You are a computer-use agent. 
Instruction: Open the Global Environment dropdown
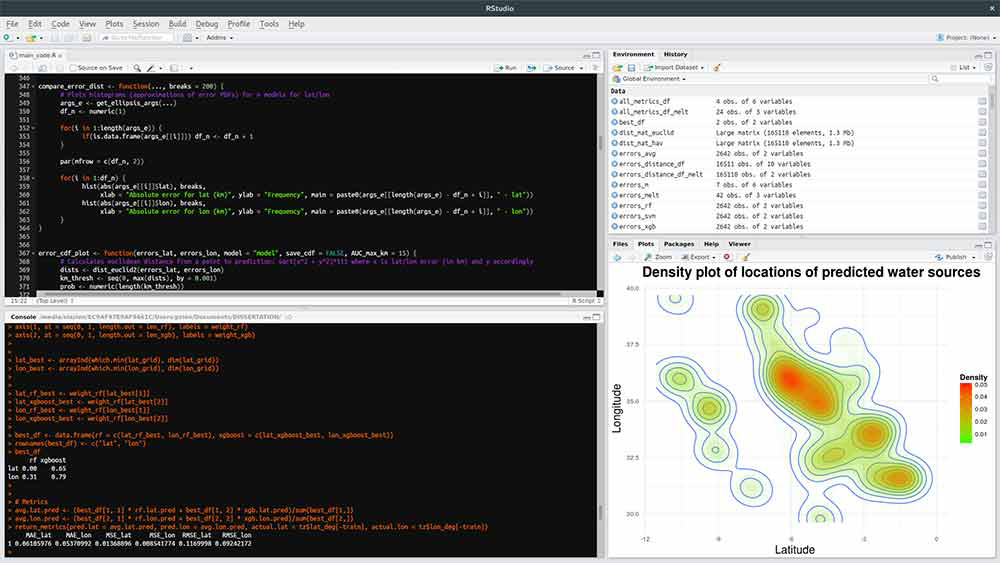649,79
